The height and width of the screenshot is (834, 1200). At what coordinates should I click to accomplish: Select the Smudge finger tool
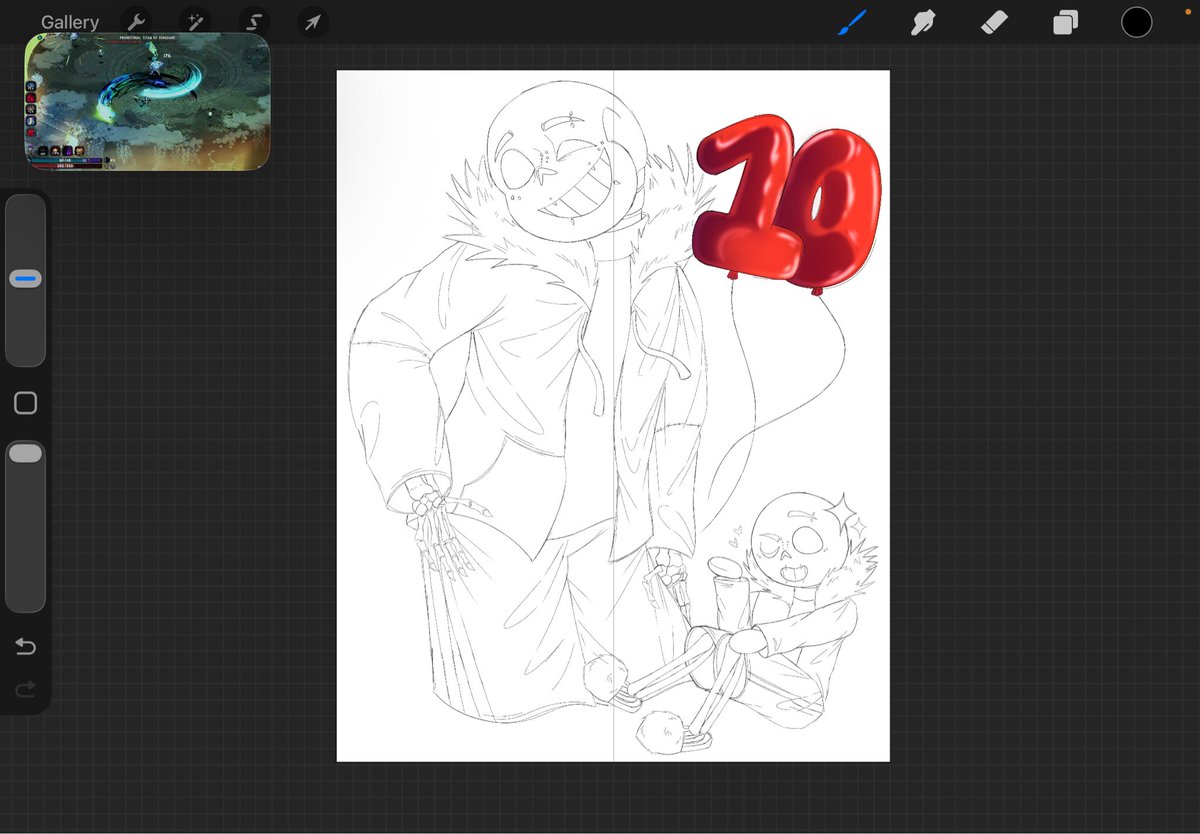click(x=923, y=22)
